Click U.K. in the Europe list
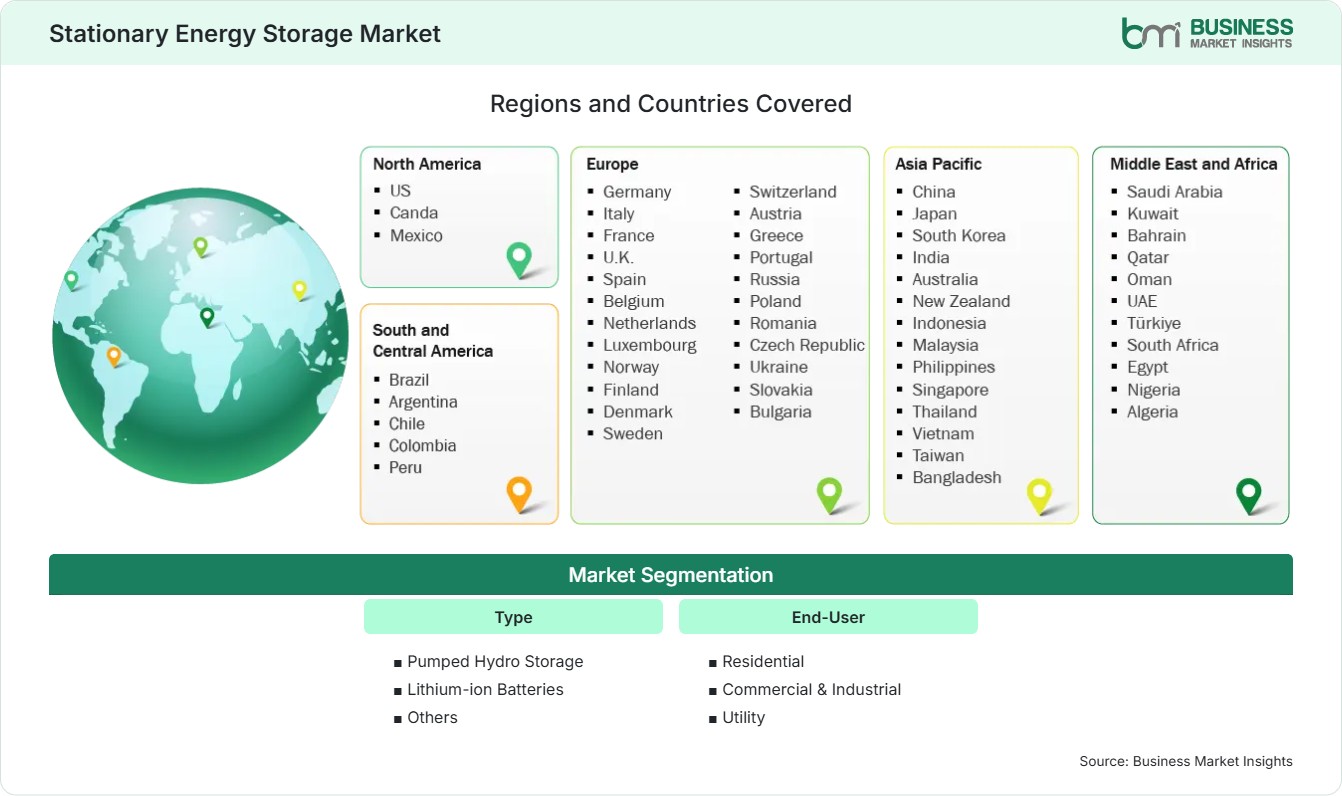This screenshot has height=796, width=1342. [618, 257]
